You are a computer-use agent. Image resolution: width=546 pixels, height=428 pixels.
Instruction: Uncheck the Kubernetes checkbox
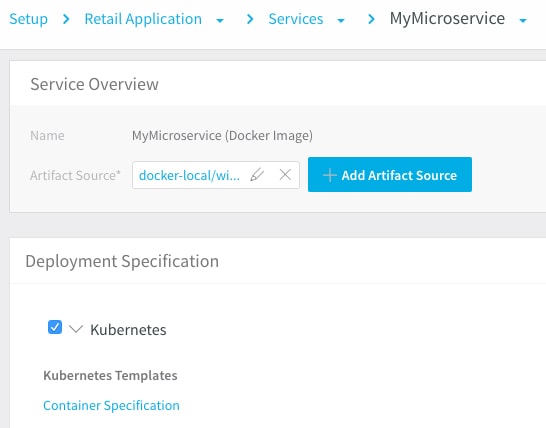[55, 327]
